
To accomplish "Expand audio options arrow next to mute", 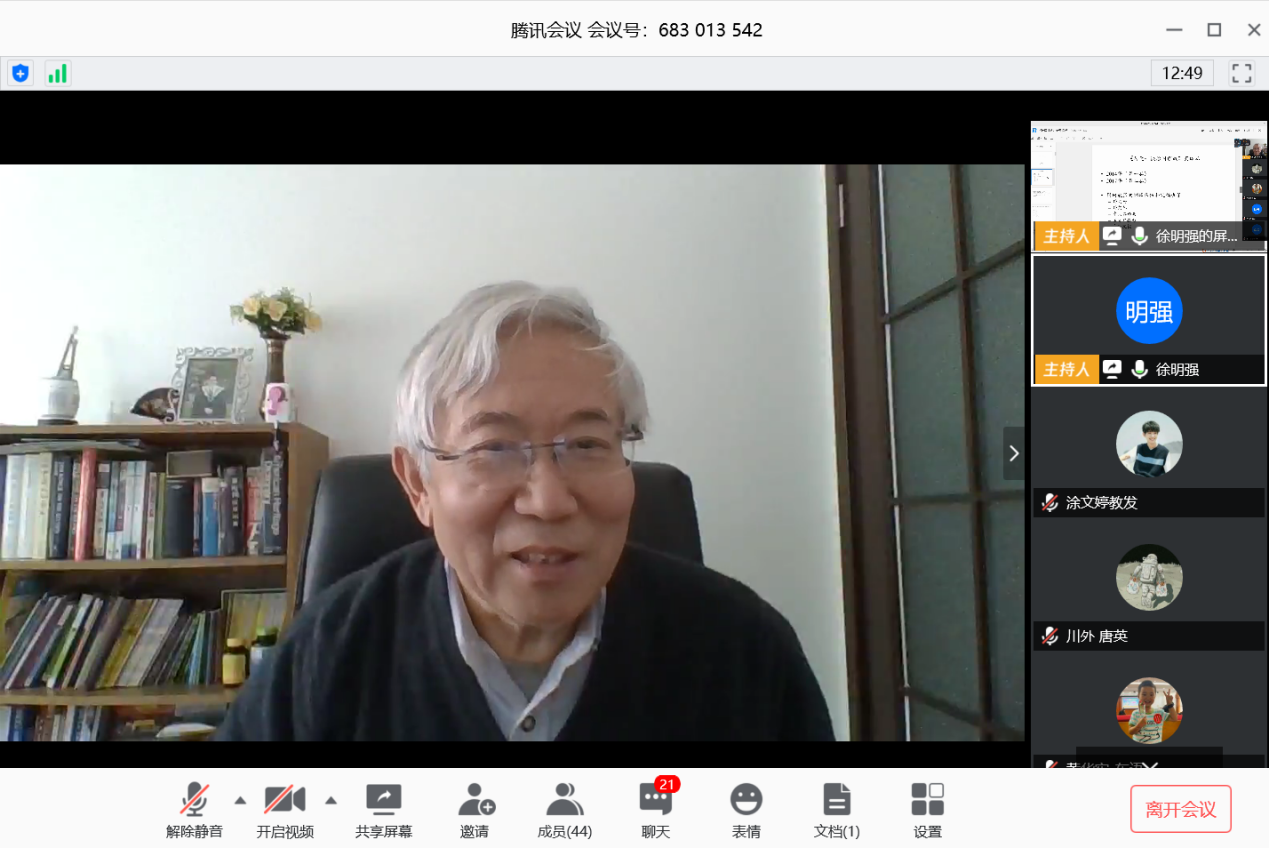I will (240, 800).
